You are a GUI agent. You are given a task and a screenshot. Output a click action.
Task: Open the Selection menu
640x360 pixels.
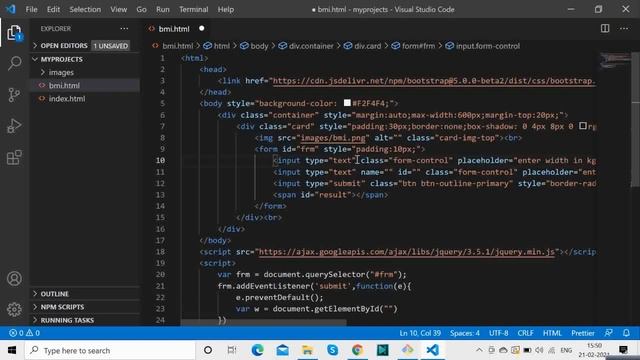85,9
